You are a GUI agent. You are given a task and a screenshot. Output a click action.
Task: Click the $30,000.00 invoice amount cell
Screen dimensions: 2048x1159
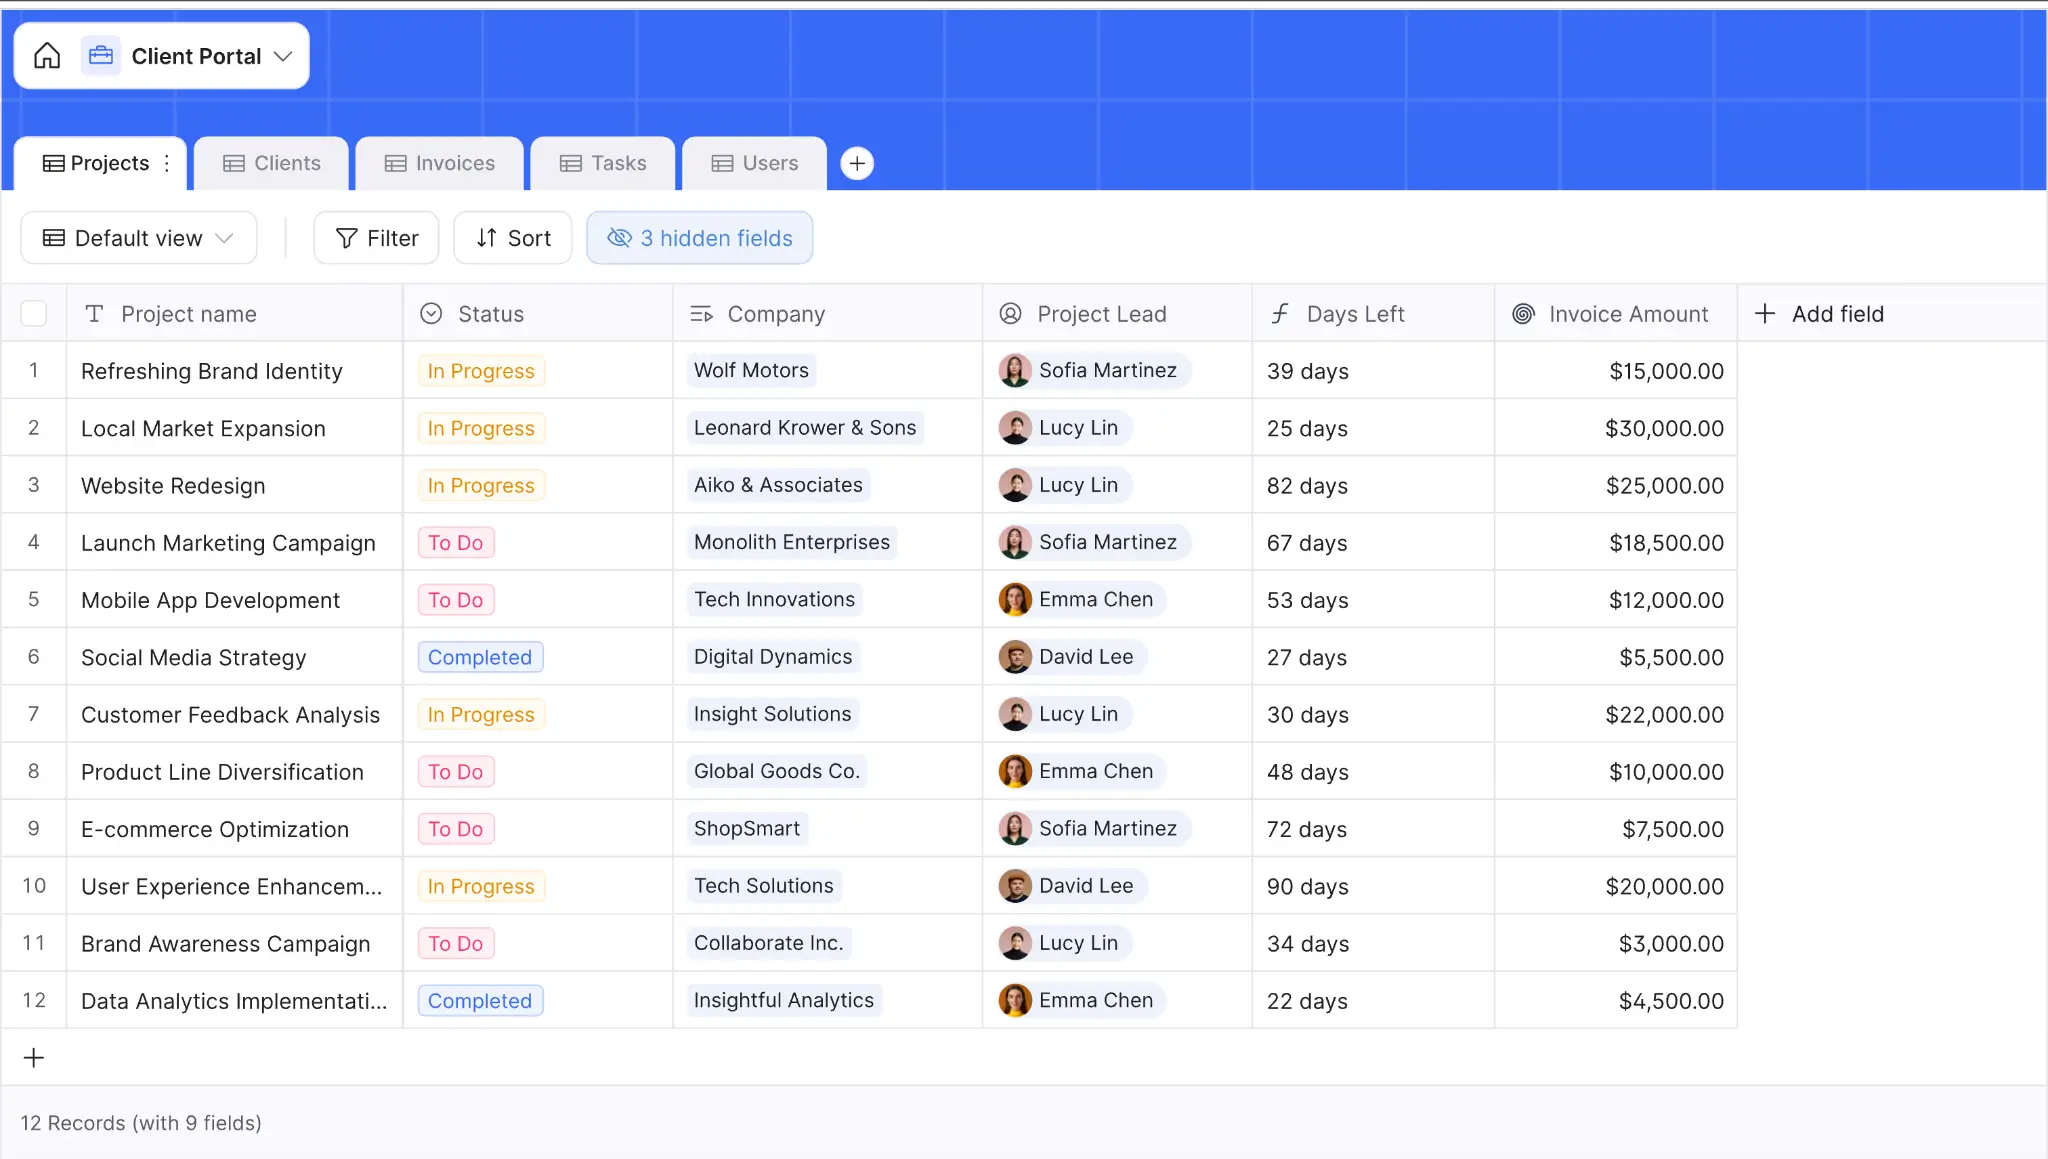(x=1616, y=428)
